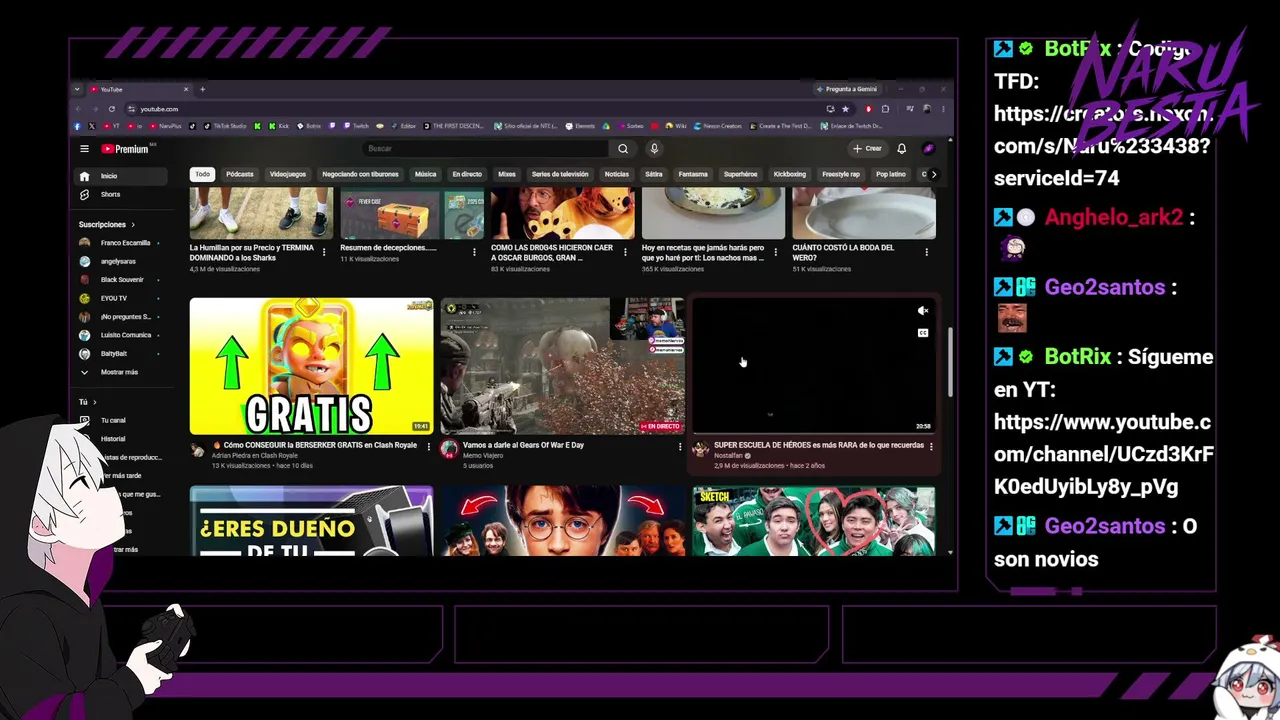Select the Videojuegos filter chip
Viewport: 1280px width, 720px height.
pos(288,174)
